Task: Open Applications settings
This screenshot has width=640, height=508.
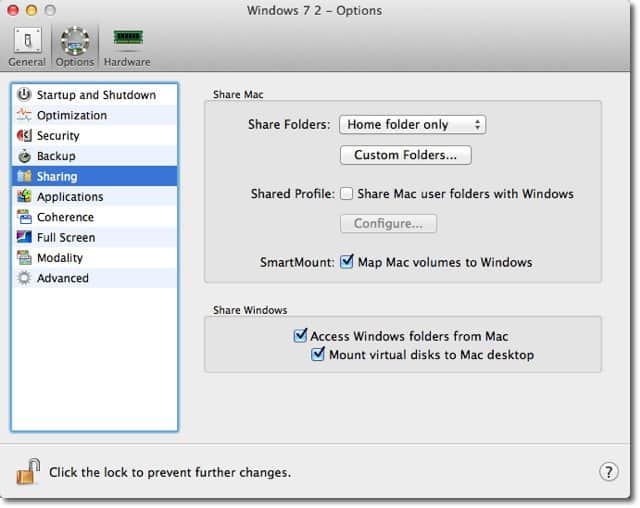Action: point(95,197)
